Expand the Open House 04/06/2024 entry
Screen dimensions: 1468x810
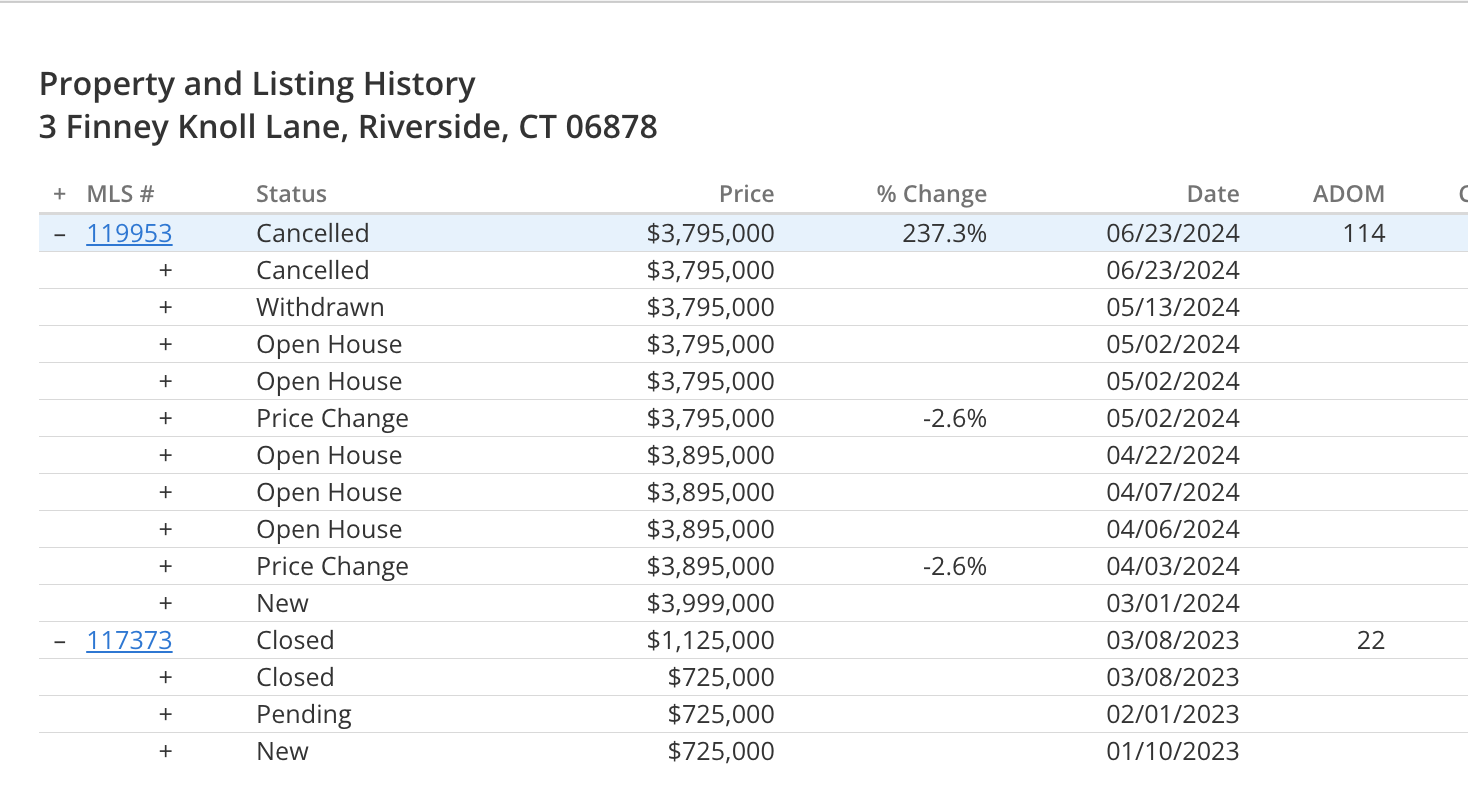(x=166, y=529)
